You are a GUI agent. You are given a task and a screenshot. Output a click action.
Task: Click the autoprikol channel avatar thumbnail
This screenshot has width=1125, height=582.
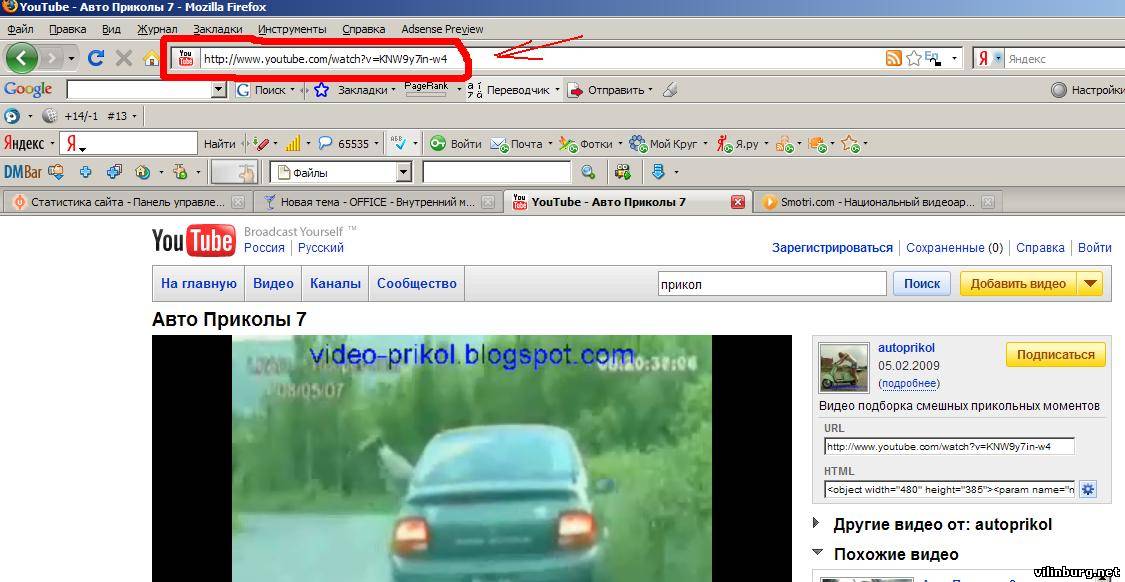coord(844,367)
